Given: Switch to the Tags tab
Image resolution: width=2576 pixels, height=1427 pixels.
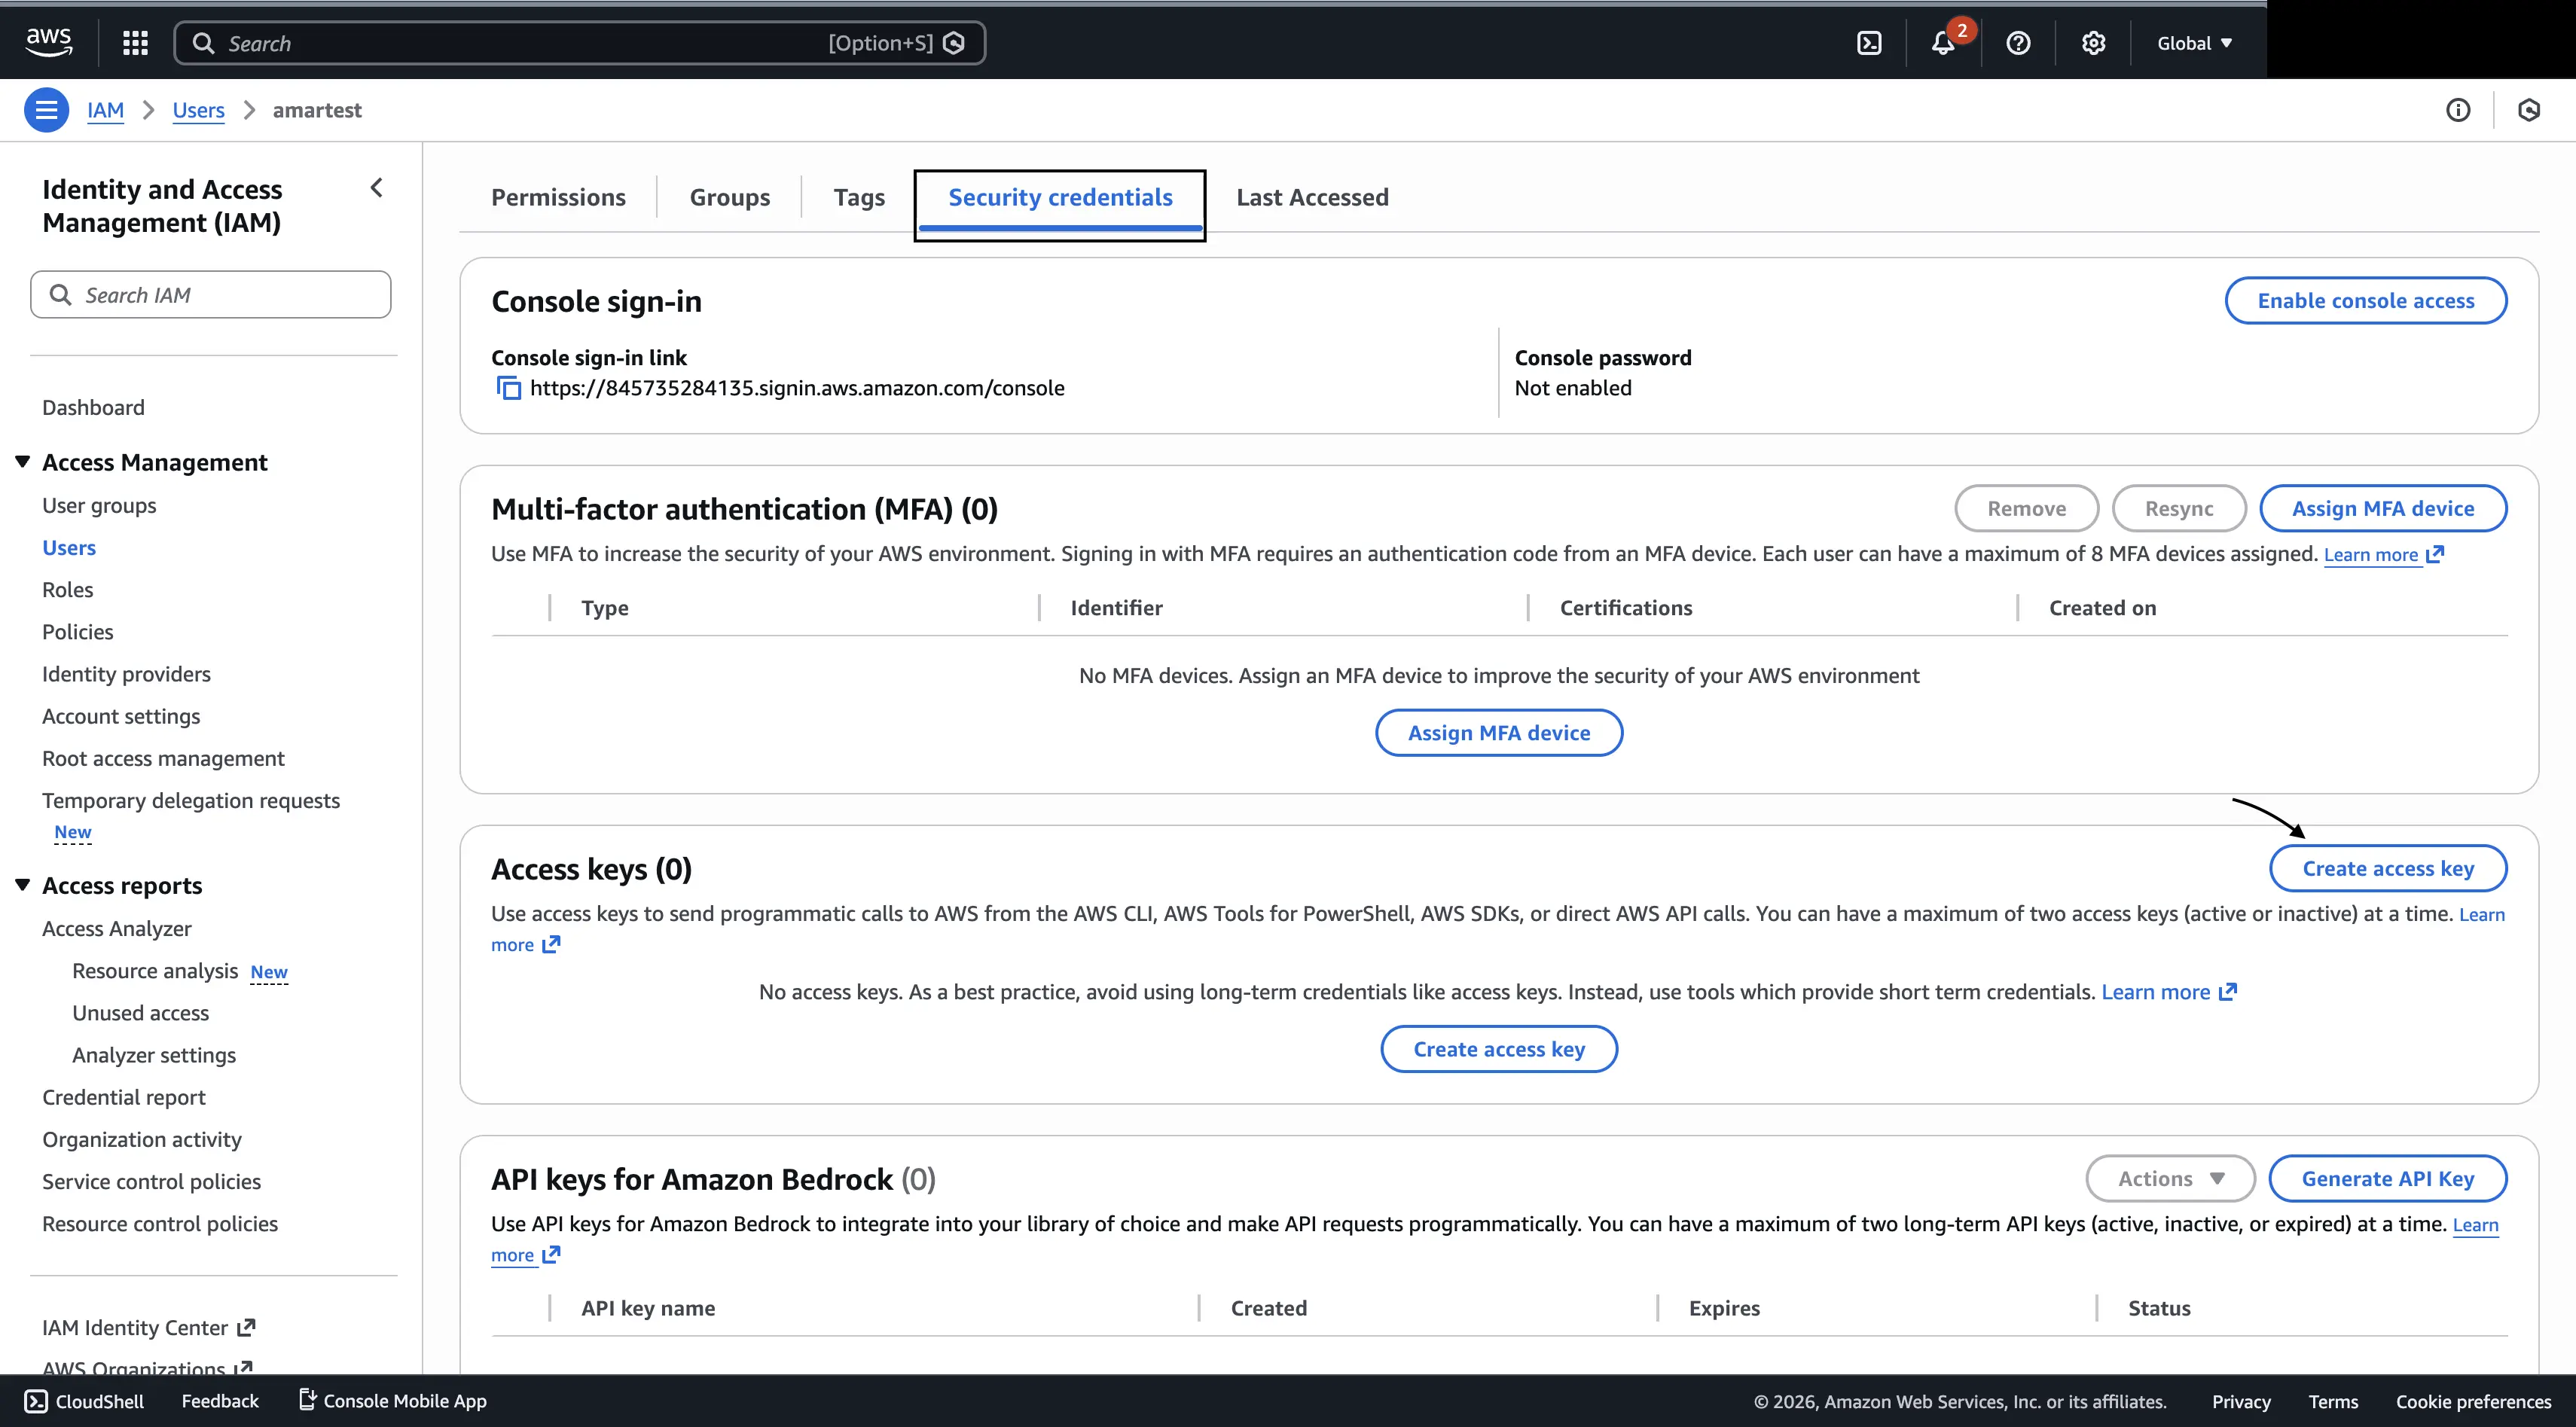Looking at the screenshot, I should pos(859,197).
